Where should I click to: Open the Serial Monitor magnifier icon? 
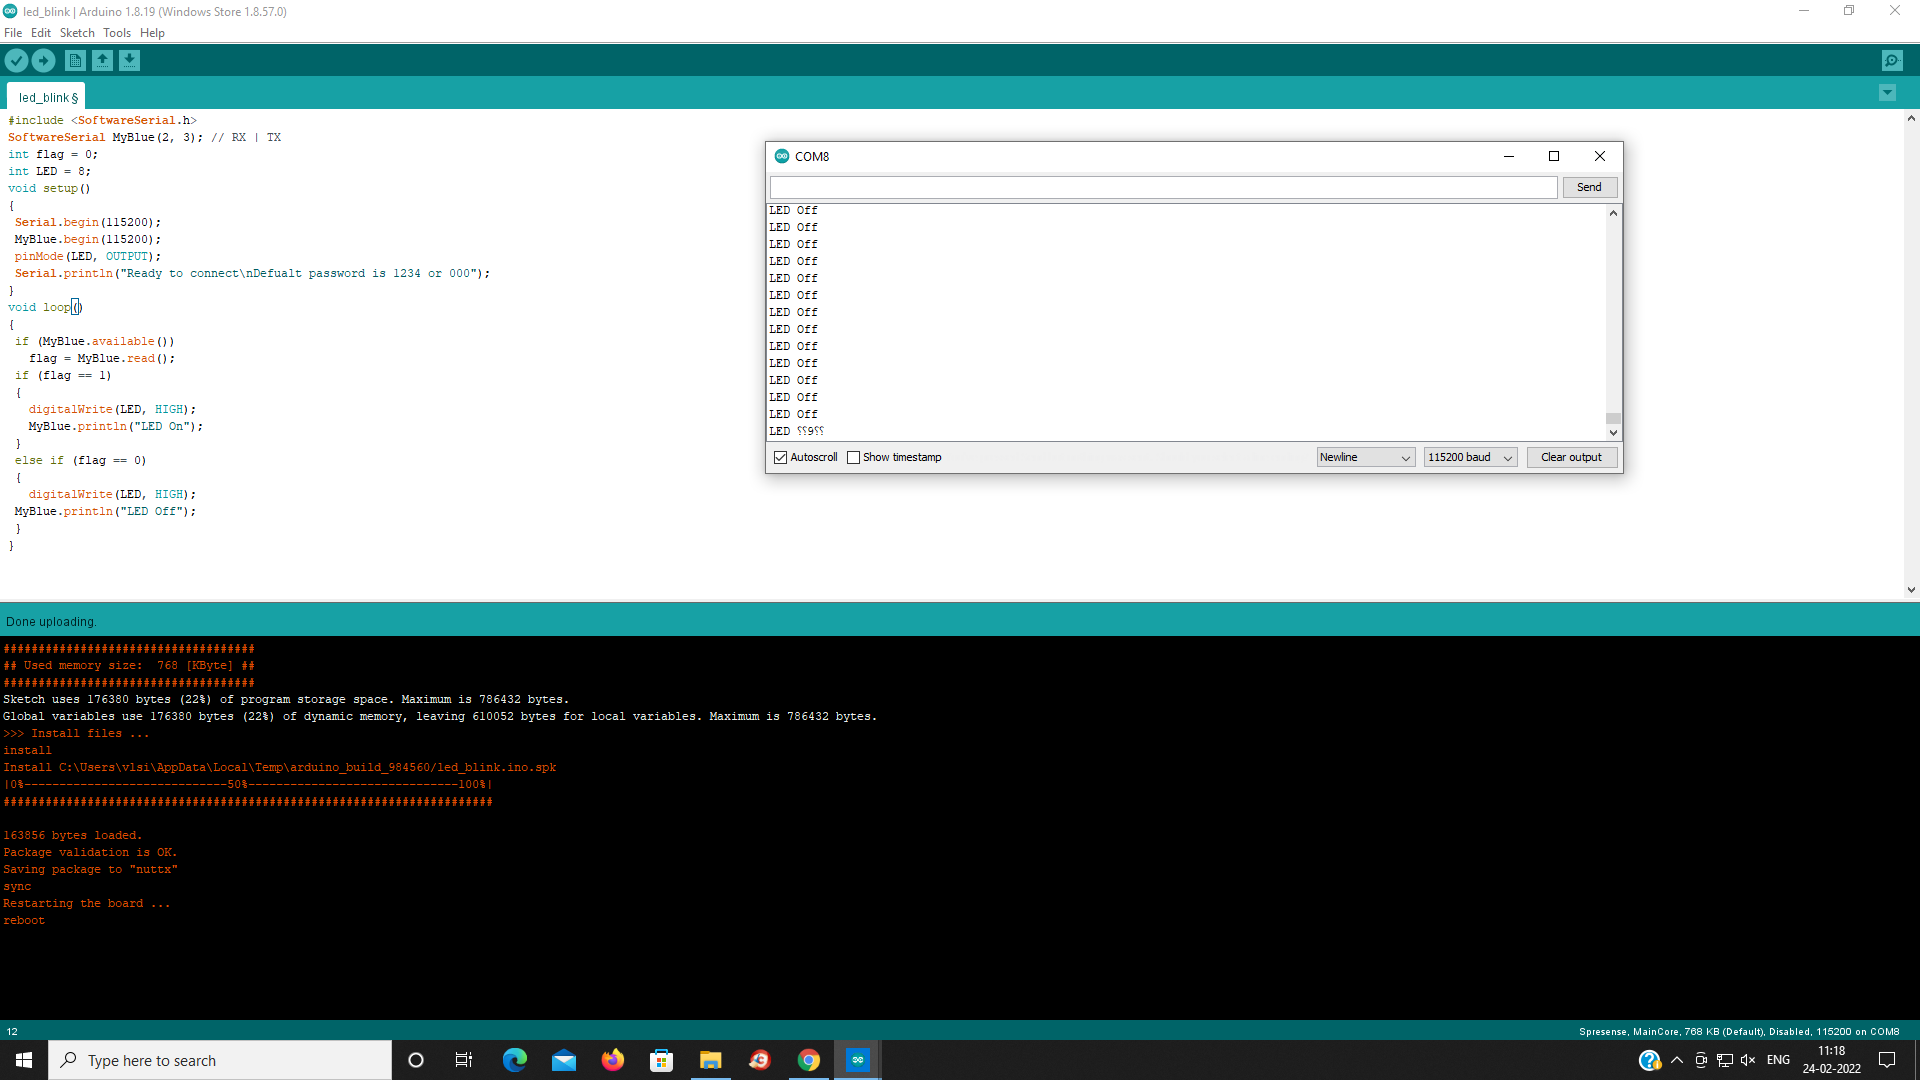1892,61
